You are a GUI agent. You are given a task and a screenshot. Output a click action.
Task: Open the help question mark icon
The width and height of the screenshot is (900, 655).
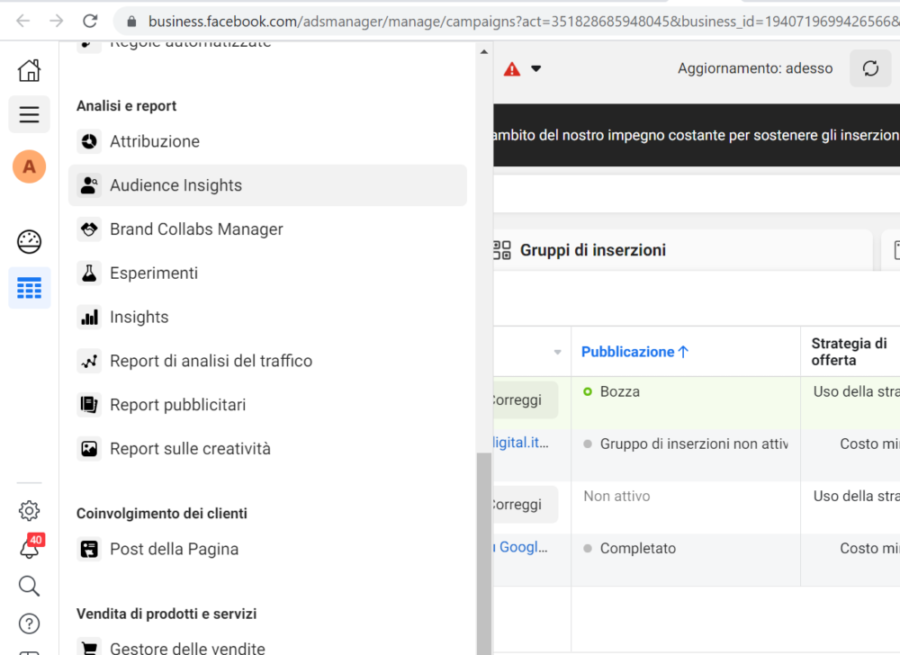pyautogui.click(x=29, y=623)
